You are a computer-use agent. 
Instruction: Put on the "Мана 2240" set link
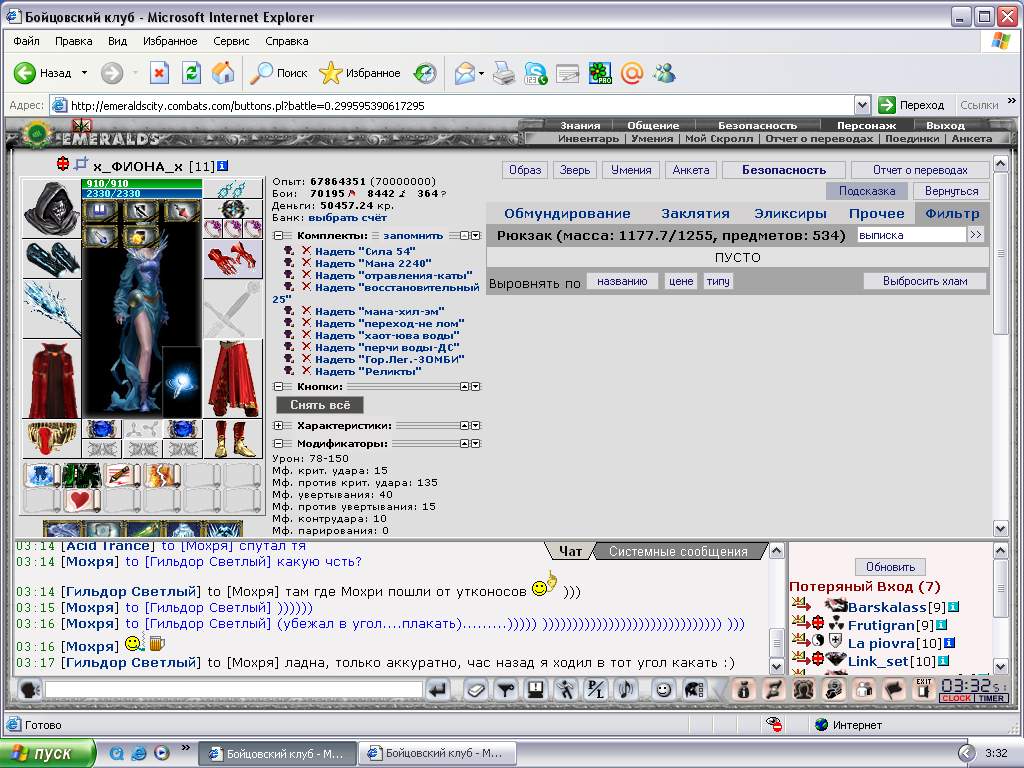click(373, 263)
